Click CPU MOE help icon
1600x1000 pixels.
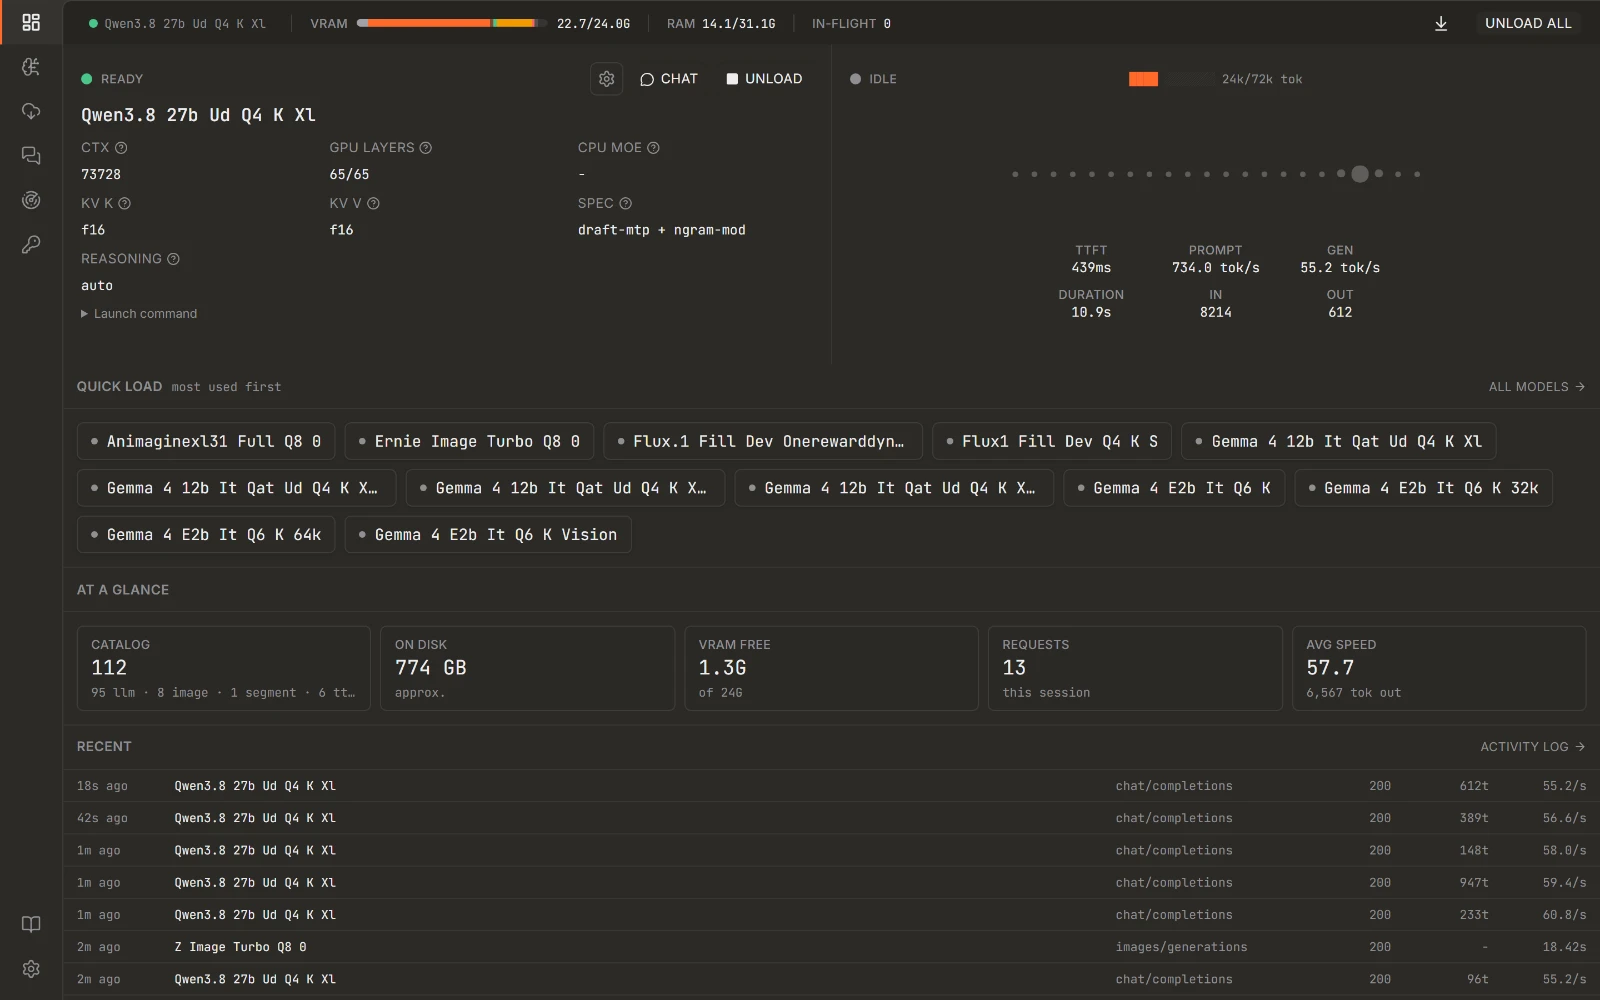653,148
